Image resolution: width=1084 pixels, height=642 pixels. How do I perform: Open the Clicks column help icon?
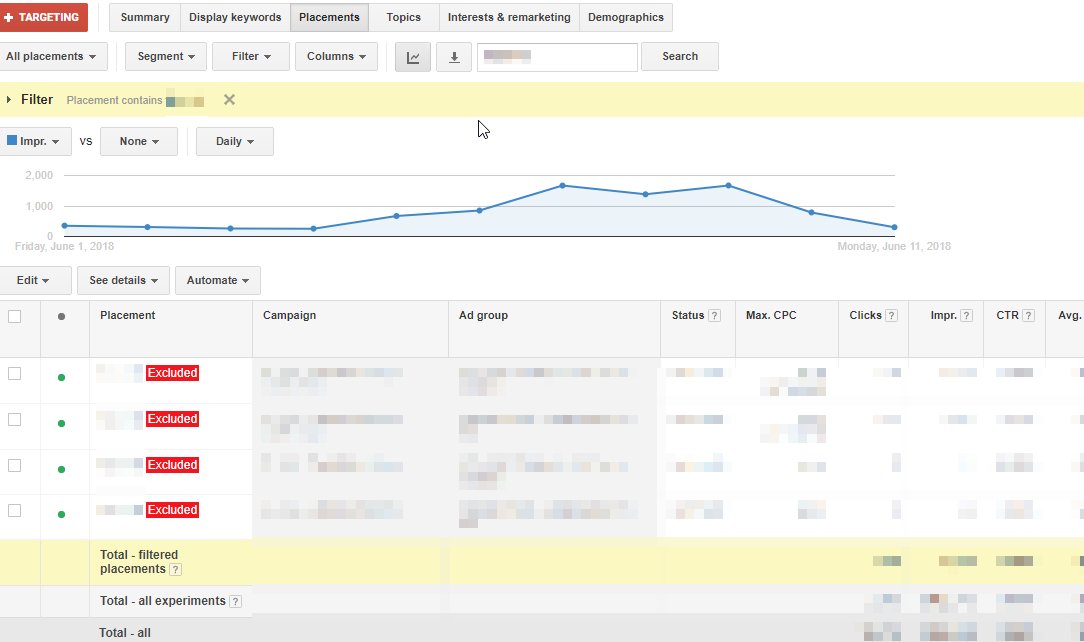pos(891,316)
